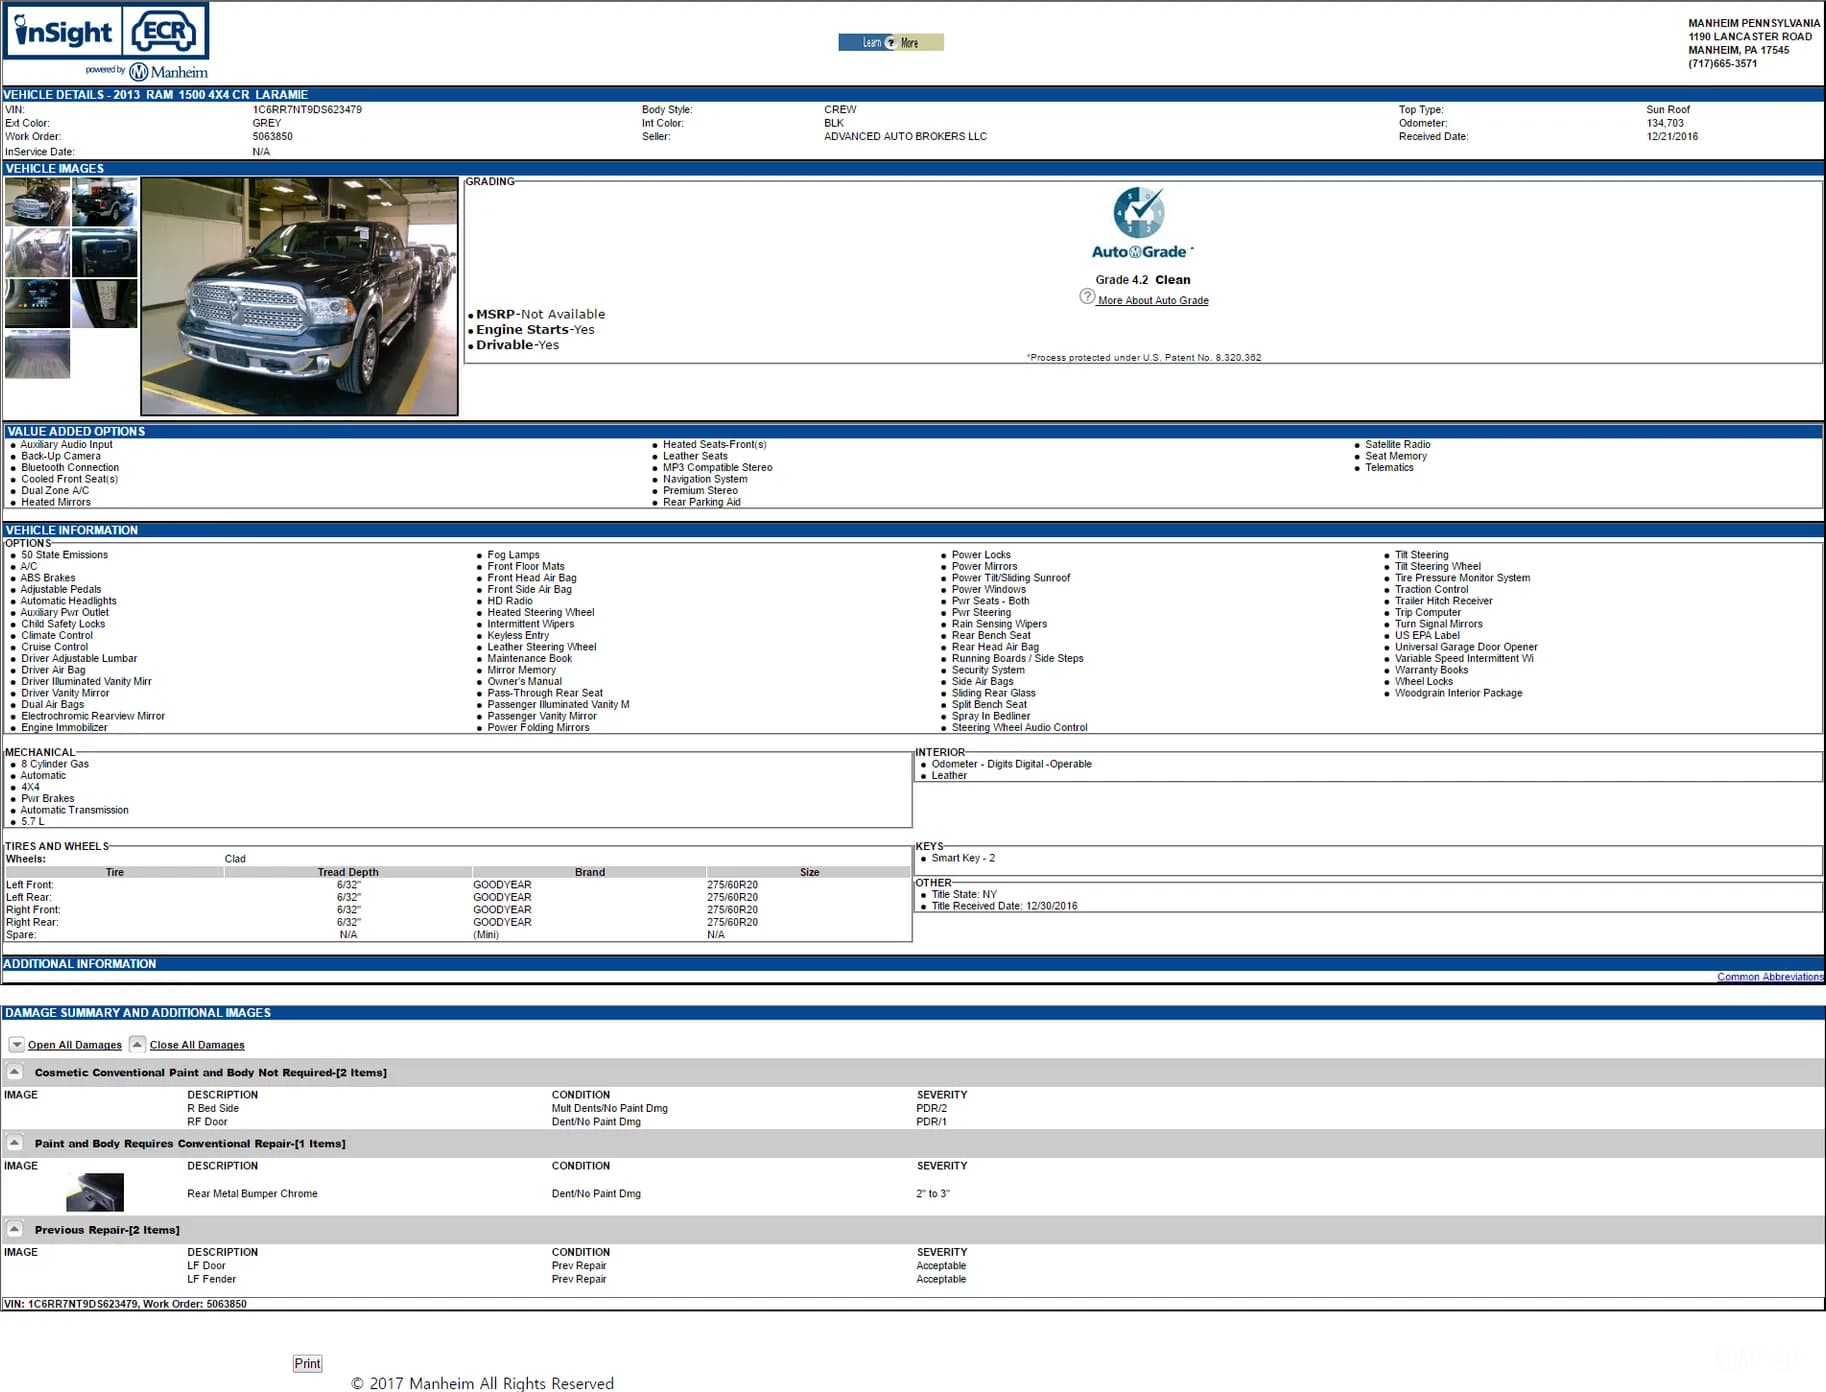Click the Trailer Hitch Receiver option

1444,601
